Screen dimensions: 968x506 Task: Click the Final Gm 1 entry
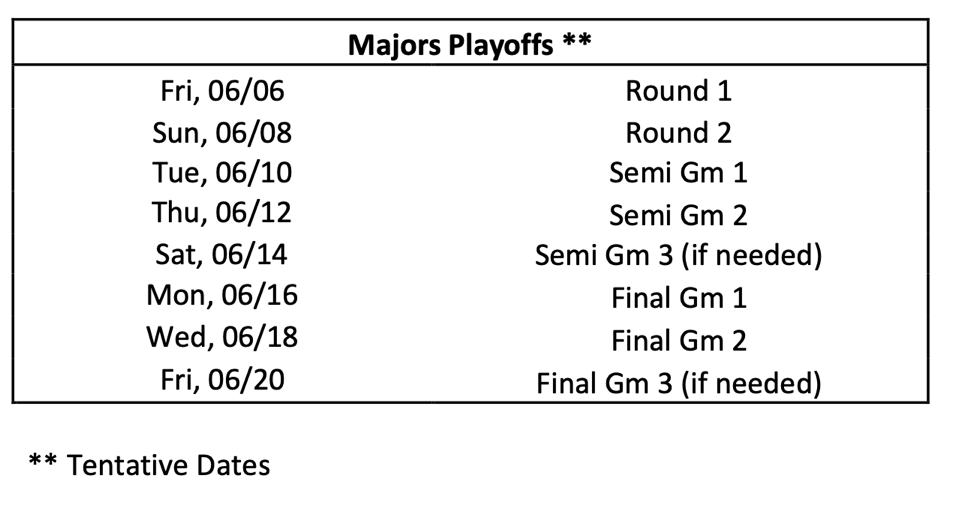click(x=678, y=298)
